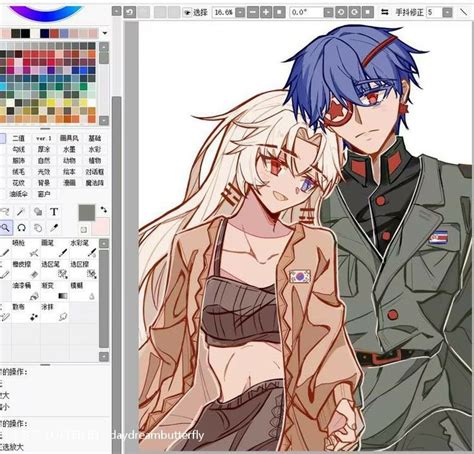Select the Text tool (T icon)
Viewport: 474px width, 454px height.
click(x=54, y=212)
